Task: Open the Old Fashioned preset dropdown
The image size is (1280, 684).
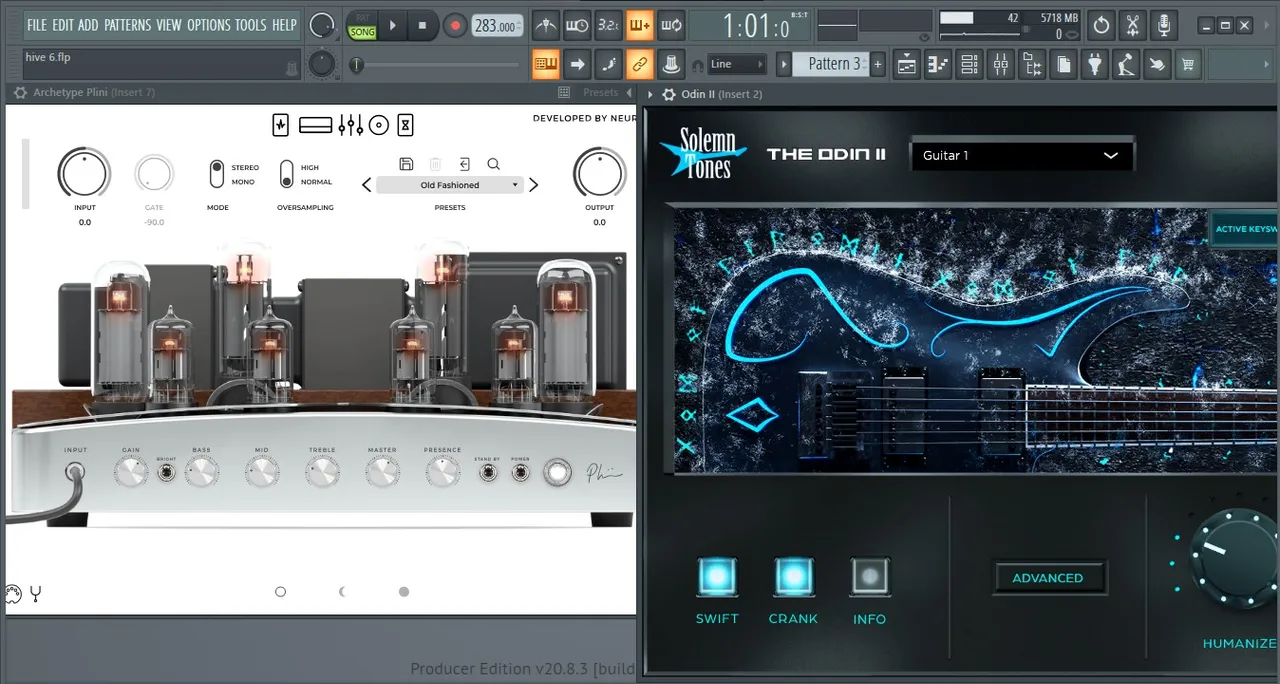Action: (450, 185)
